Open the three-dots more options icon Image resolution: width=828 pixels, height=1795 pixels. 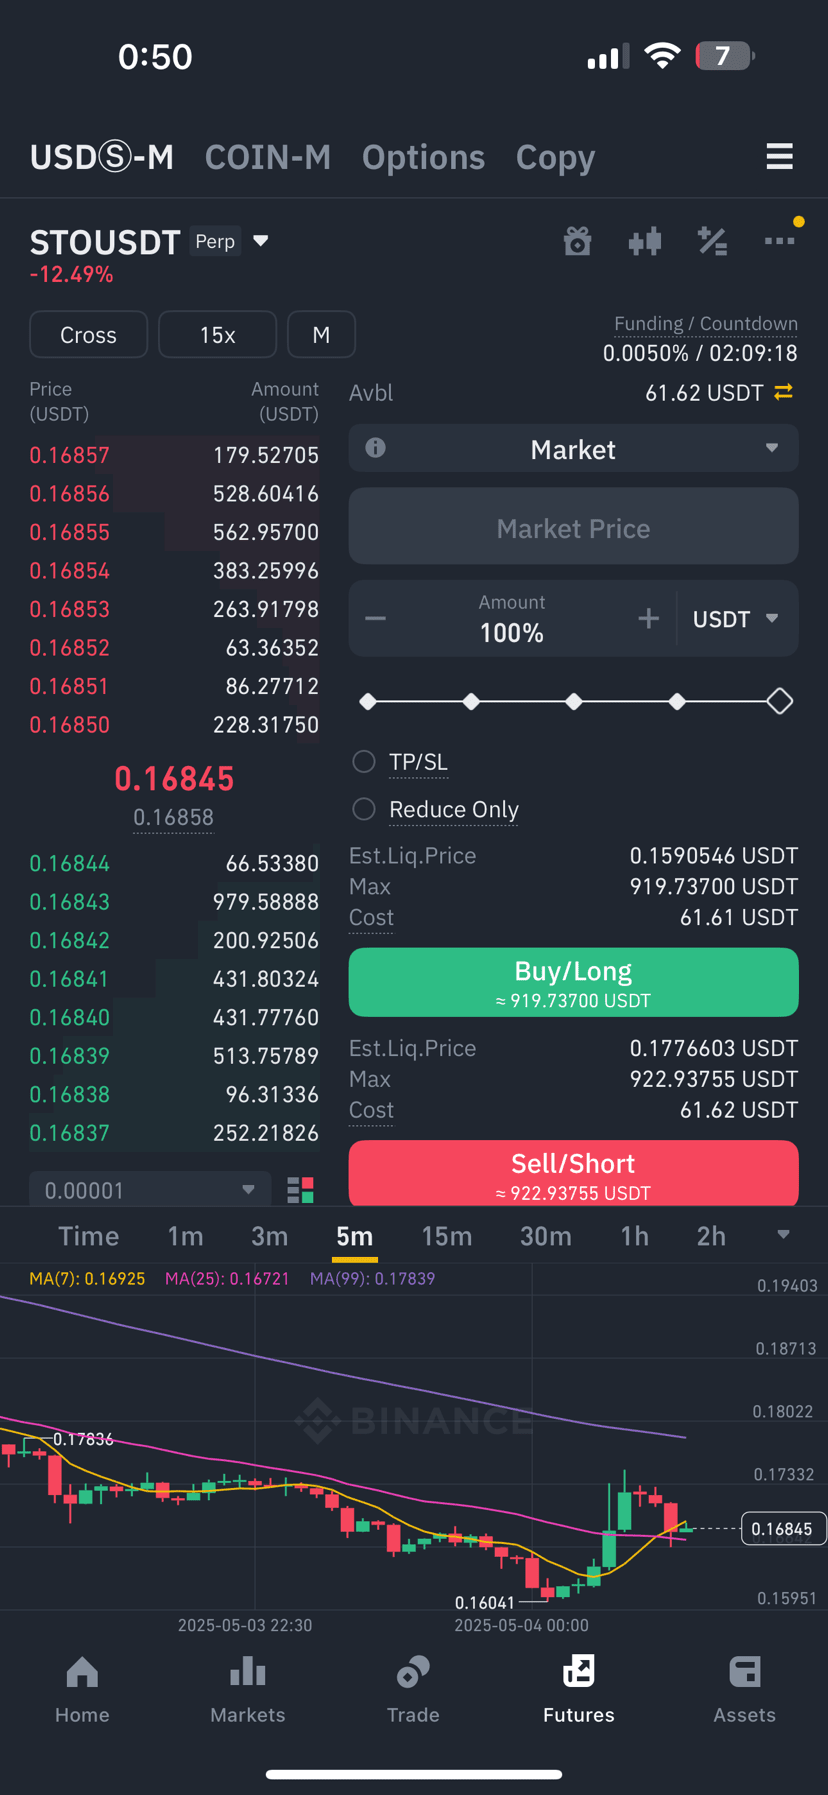(779, 241)
